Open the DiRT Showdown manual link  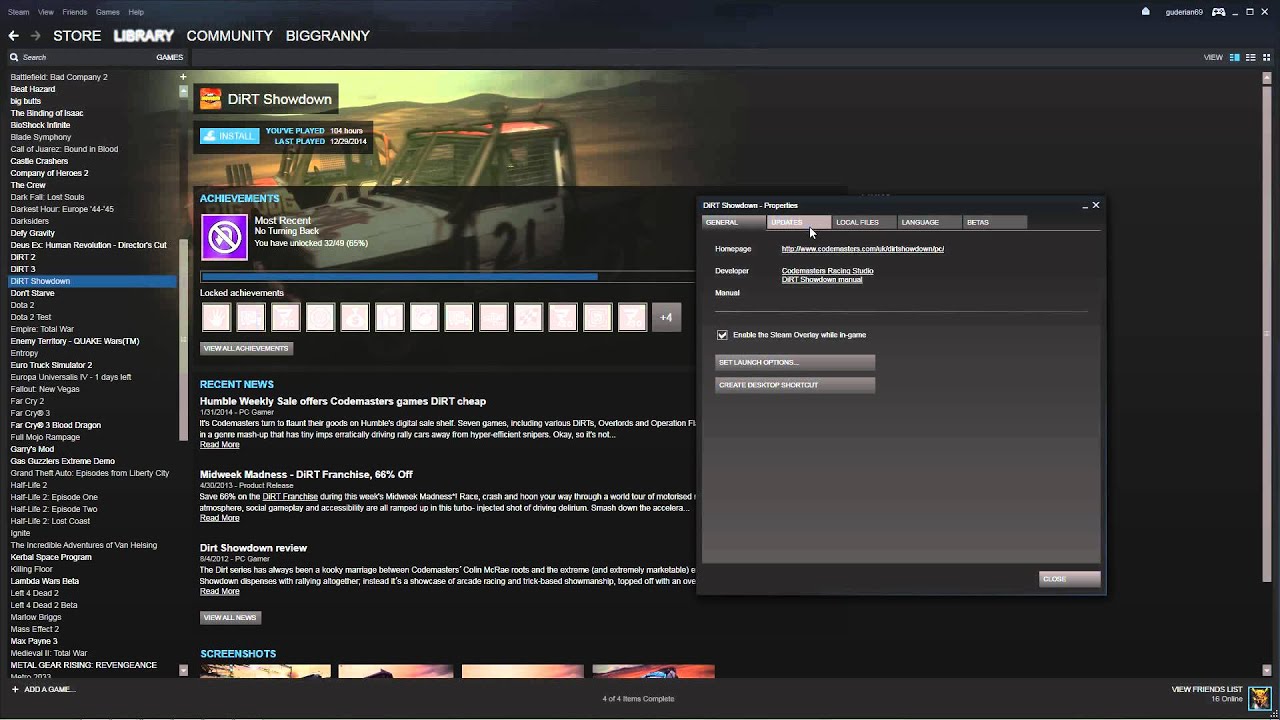tap(821, 280)
